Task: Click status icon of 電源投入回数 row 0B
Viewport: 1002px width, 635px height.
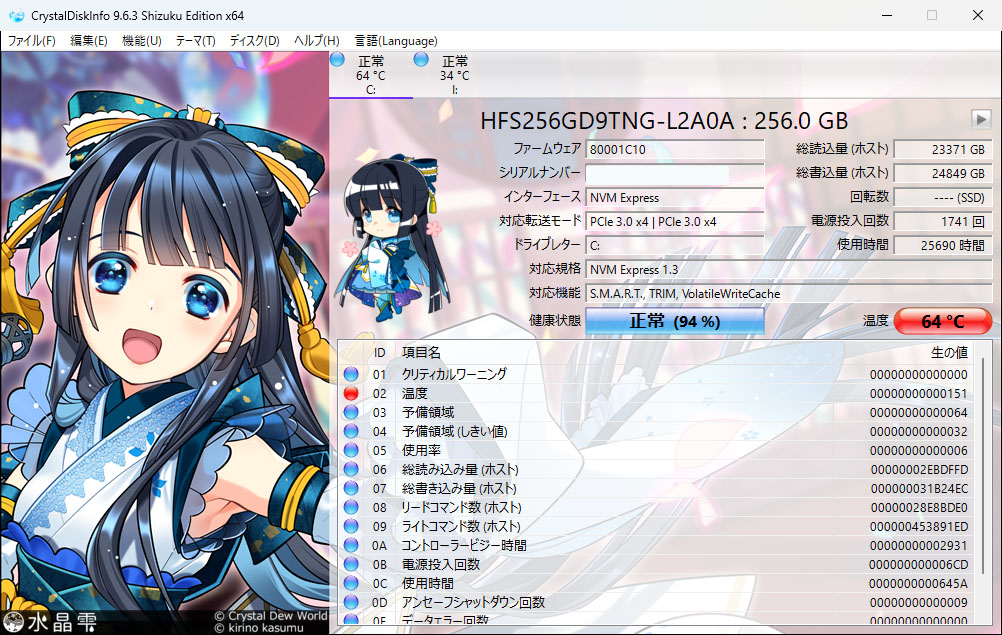Action: click(x=351, y=564)
